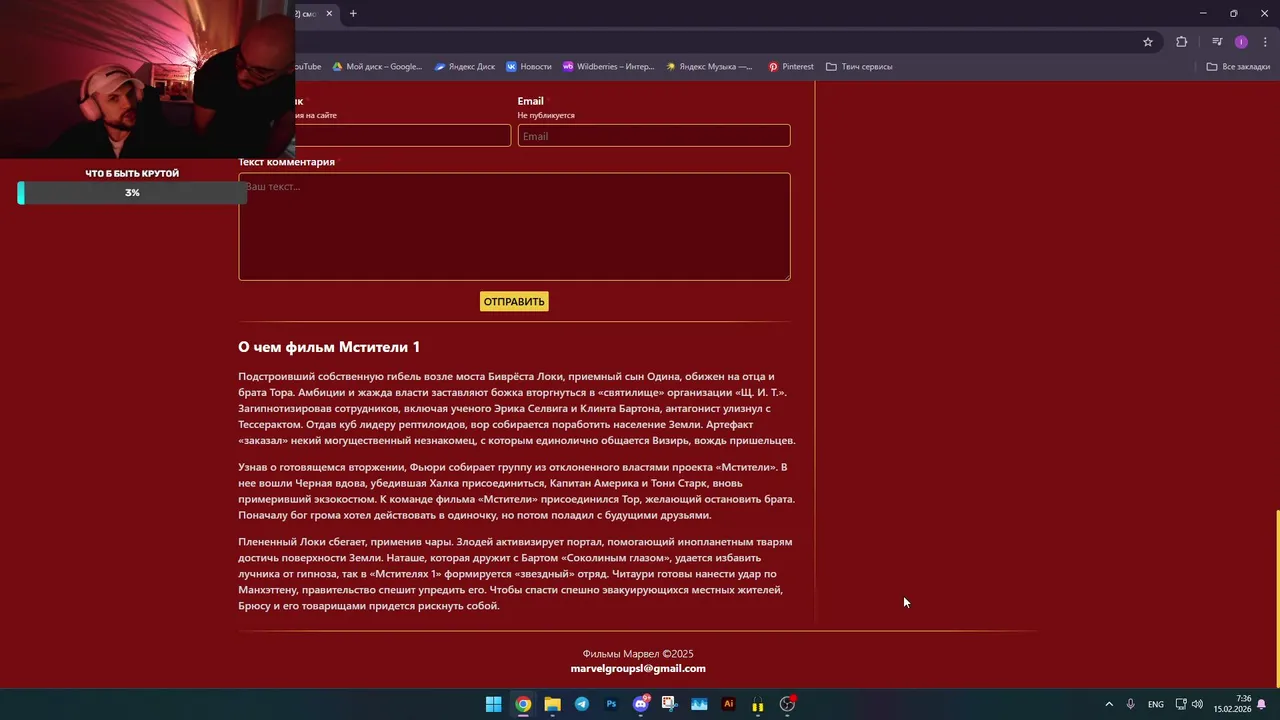Open the Яндекс Музыка bookmark
Image resolution: width=1280 pixels, height=720 pixels.
coord(709,67)
